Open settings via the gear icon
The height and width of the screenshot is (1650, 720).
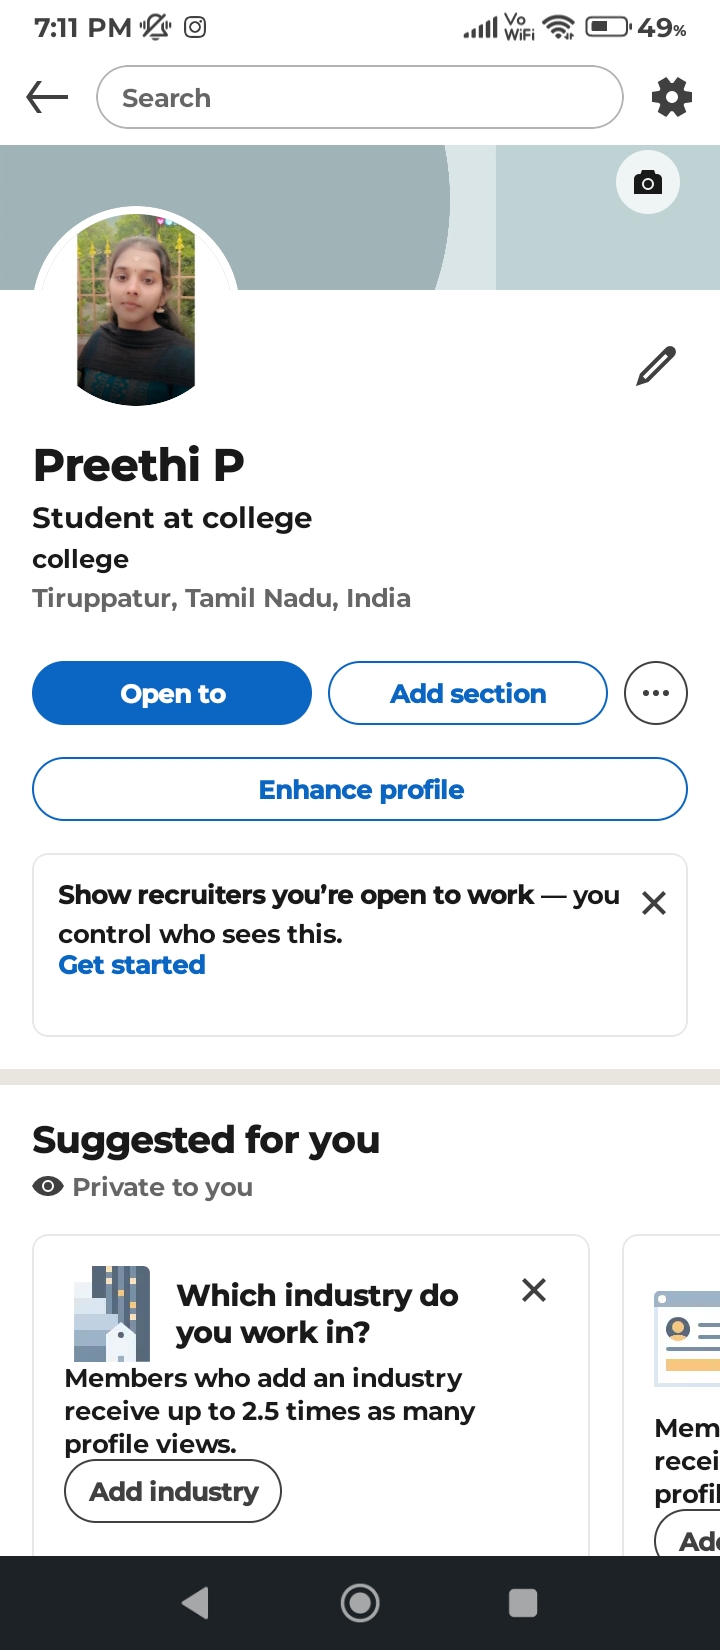[x=671, y=98]
